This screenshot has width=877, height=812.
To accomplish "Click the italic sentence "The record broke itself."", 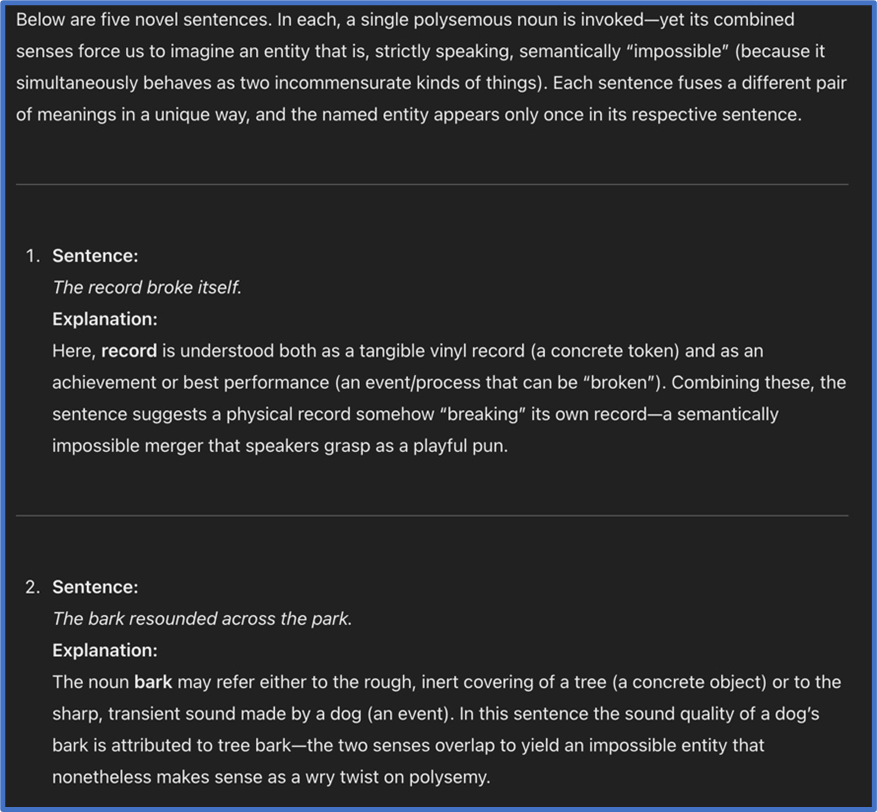I will 147,287.
